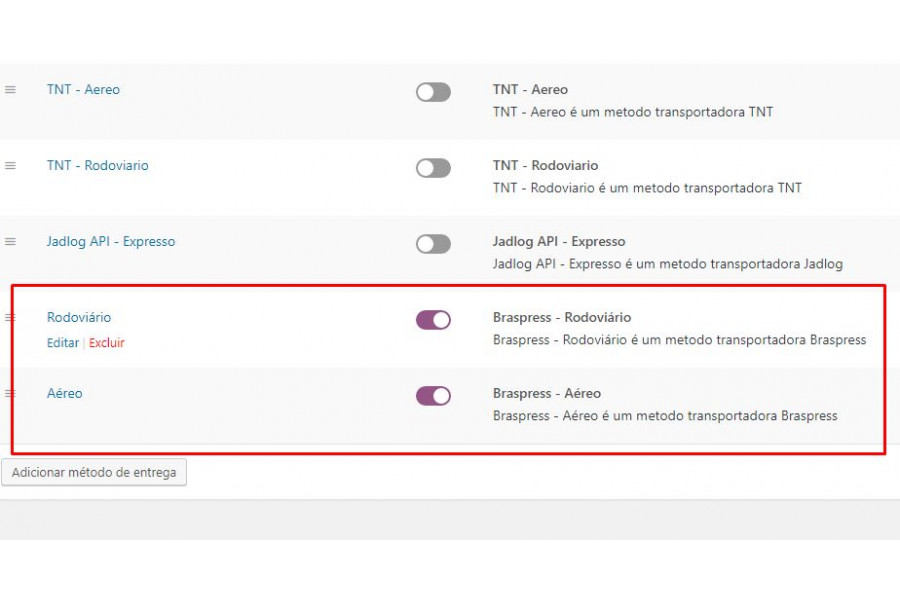Grab the drag handle beside TNT - Aereo
900x600 pixels.
10,90
